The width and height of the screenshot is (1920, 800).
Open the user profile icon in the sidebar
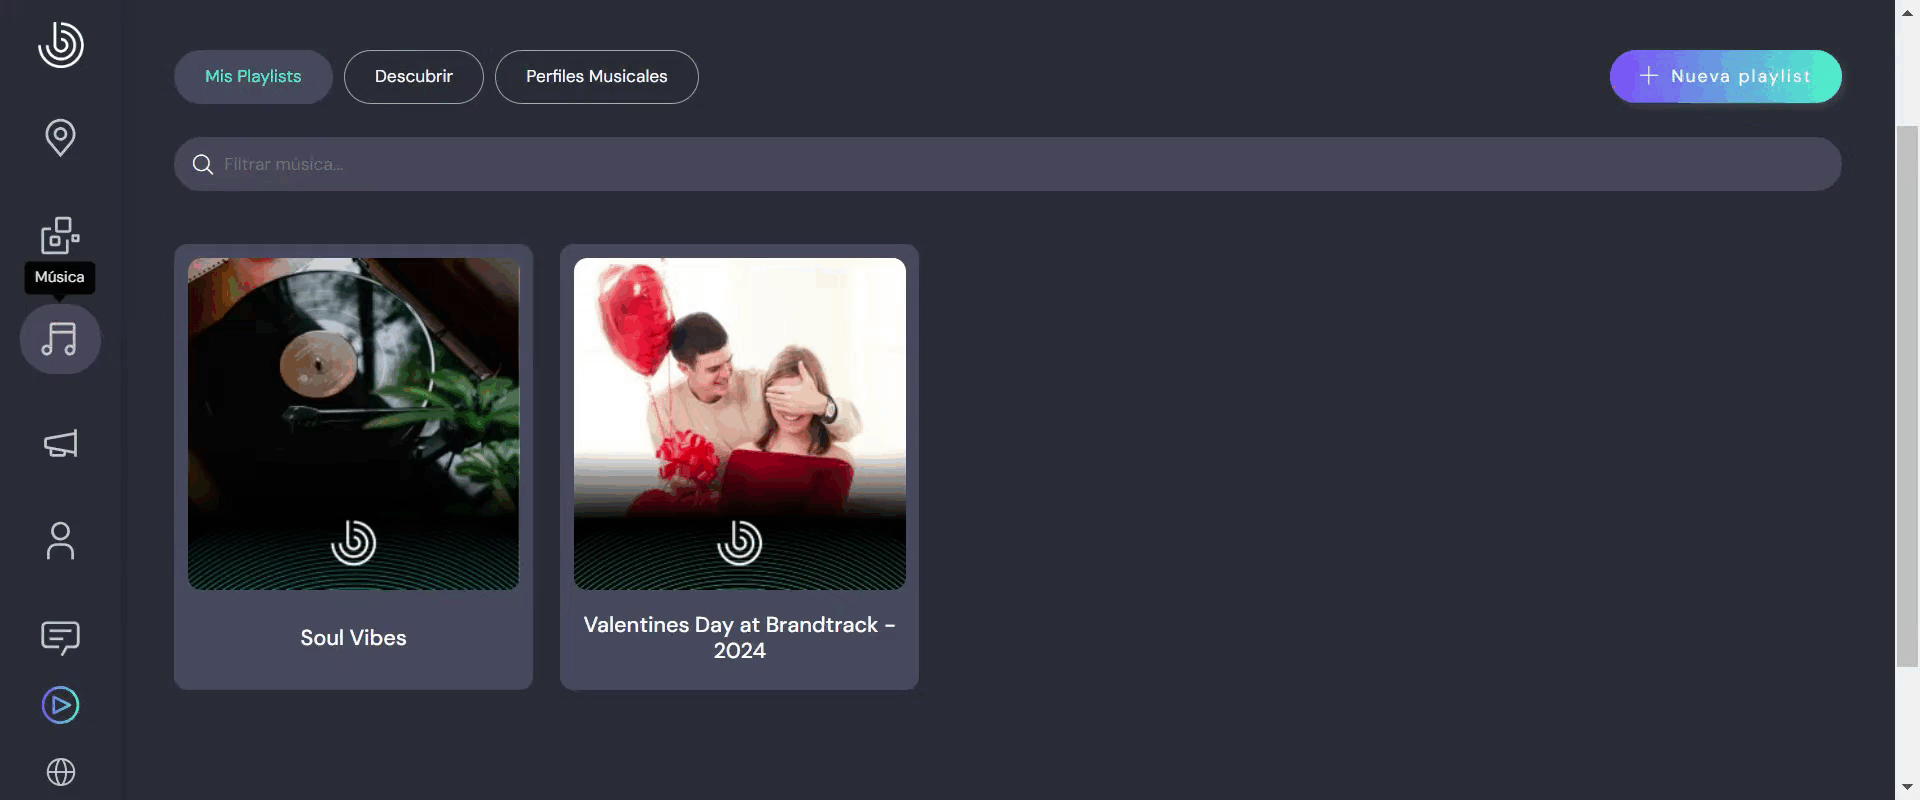60,541
